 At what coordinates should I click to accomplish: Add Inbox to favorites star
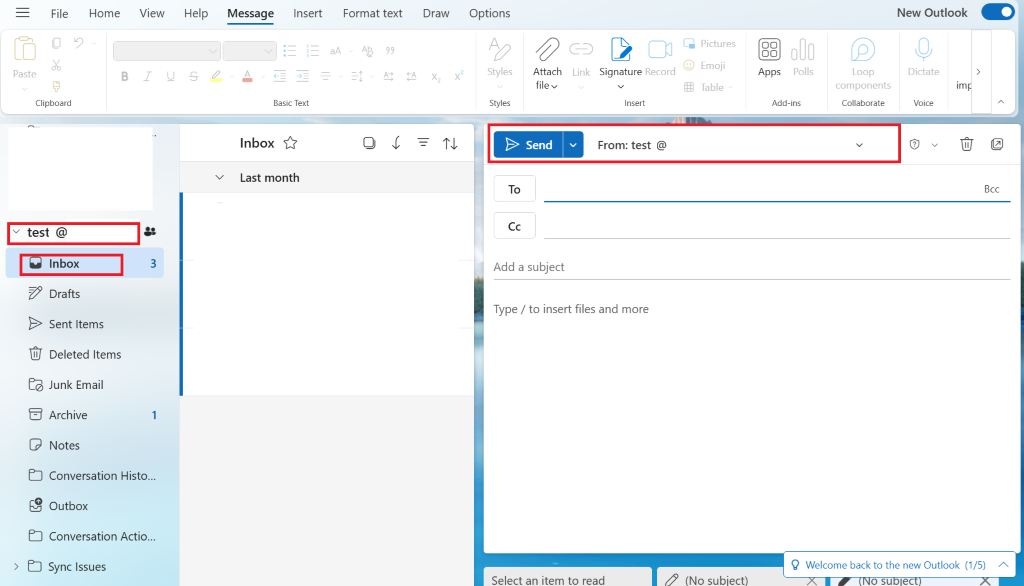291,143
